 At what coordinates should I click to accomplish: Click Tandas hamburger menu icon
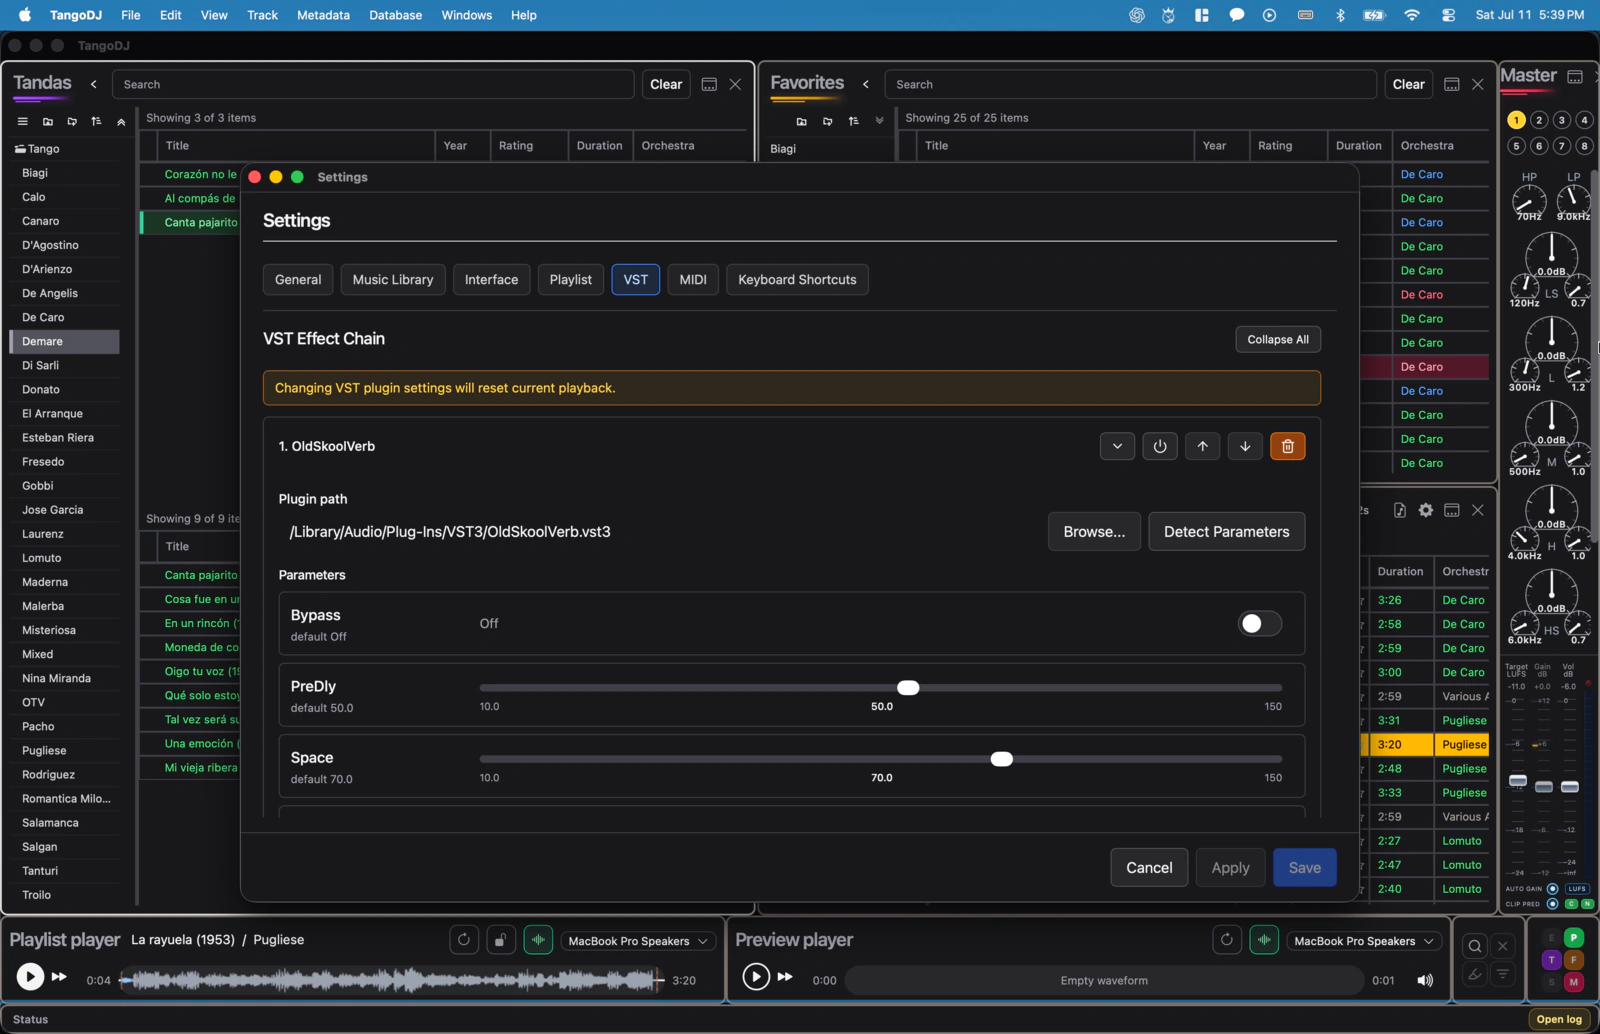click(x=22, y=121)
